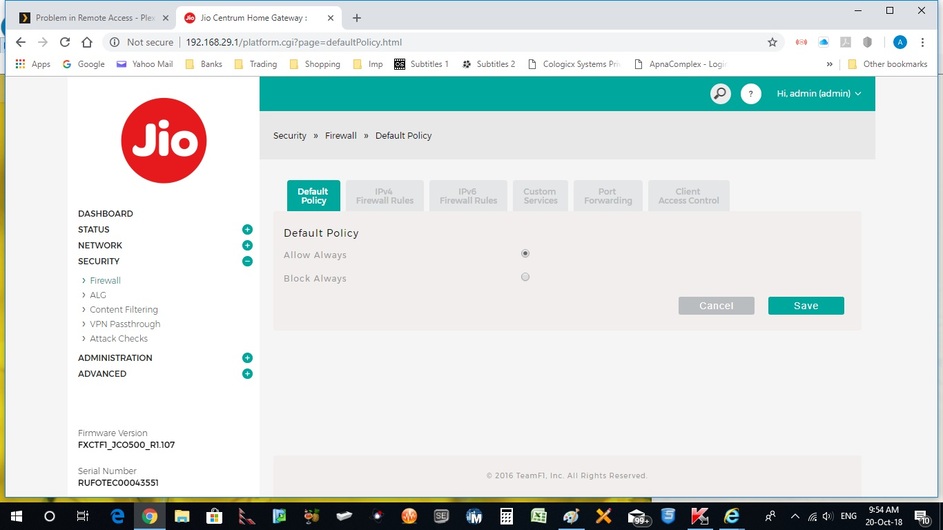
Task: Open the Hi, admin user dropdown
Action: click(819, 94)
